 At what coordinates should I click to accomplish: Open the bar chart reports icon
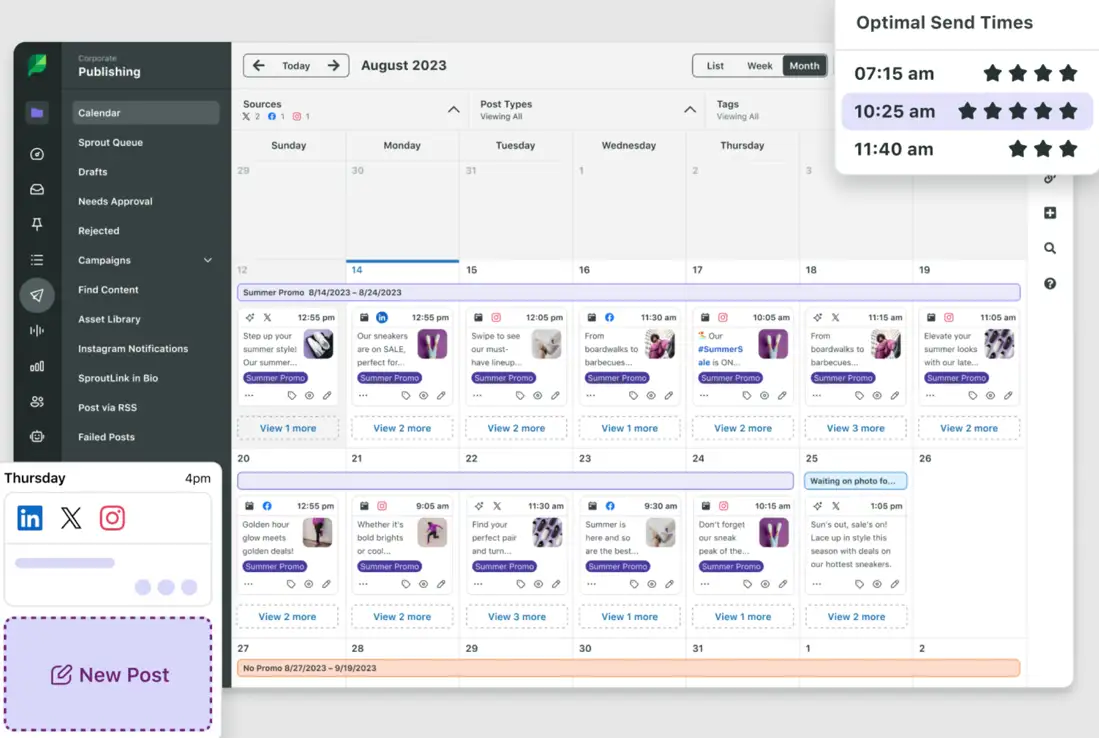tap(37, 366)
